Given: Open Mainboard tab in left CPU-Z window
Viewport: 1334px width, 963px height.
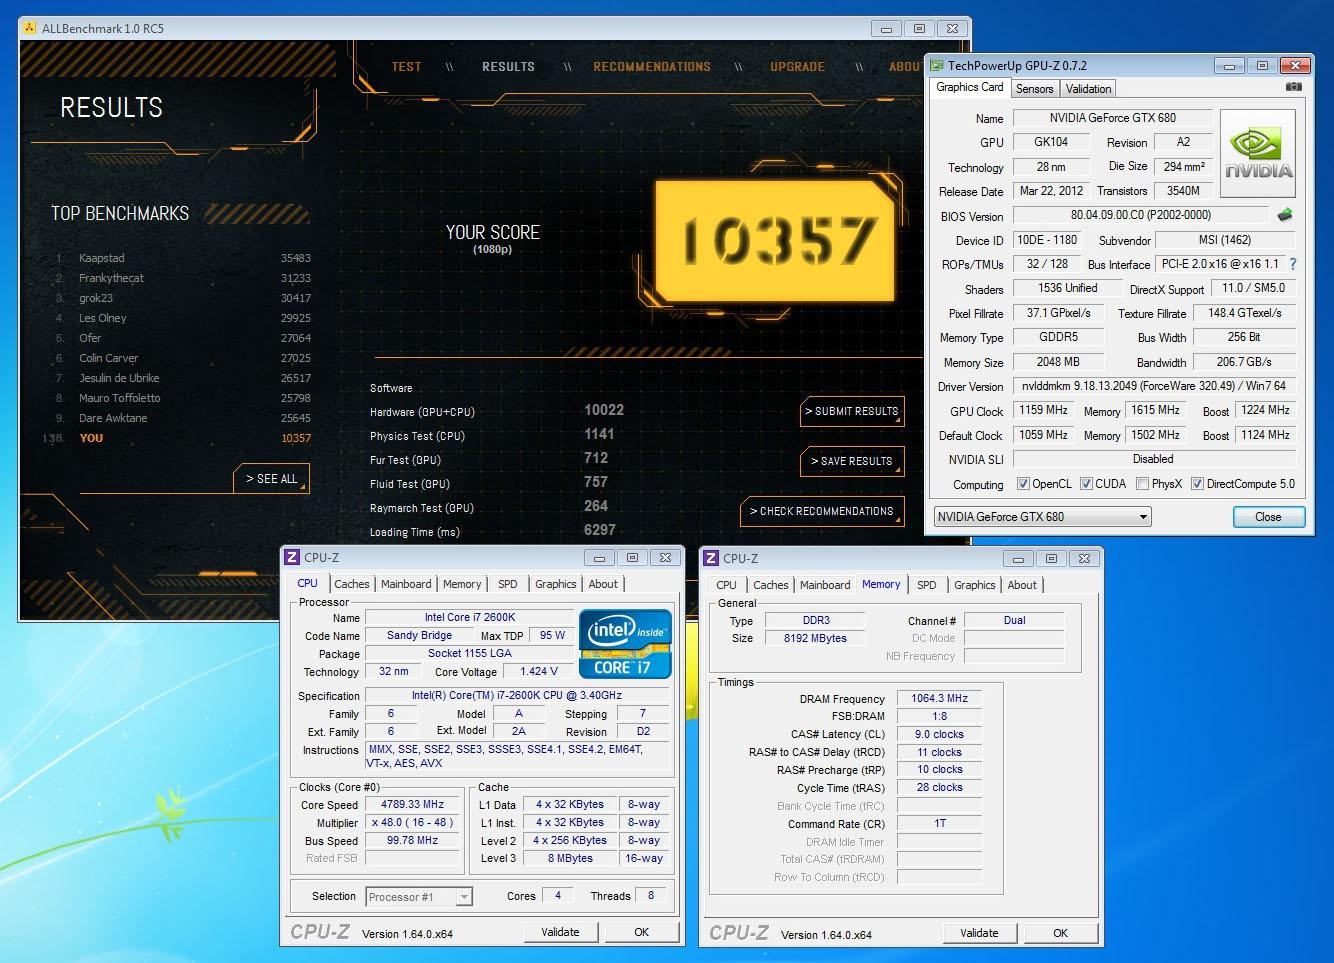Looking at the screenshot, I should click(x=406, y=584).
